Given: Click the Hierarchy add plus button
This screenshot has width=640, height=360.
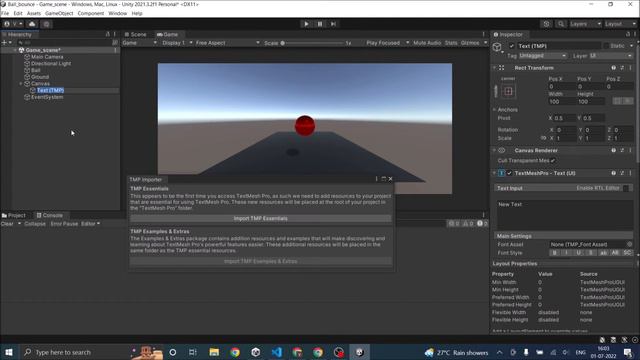Looking at the screenshot, I should 4,42.
